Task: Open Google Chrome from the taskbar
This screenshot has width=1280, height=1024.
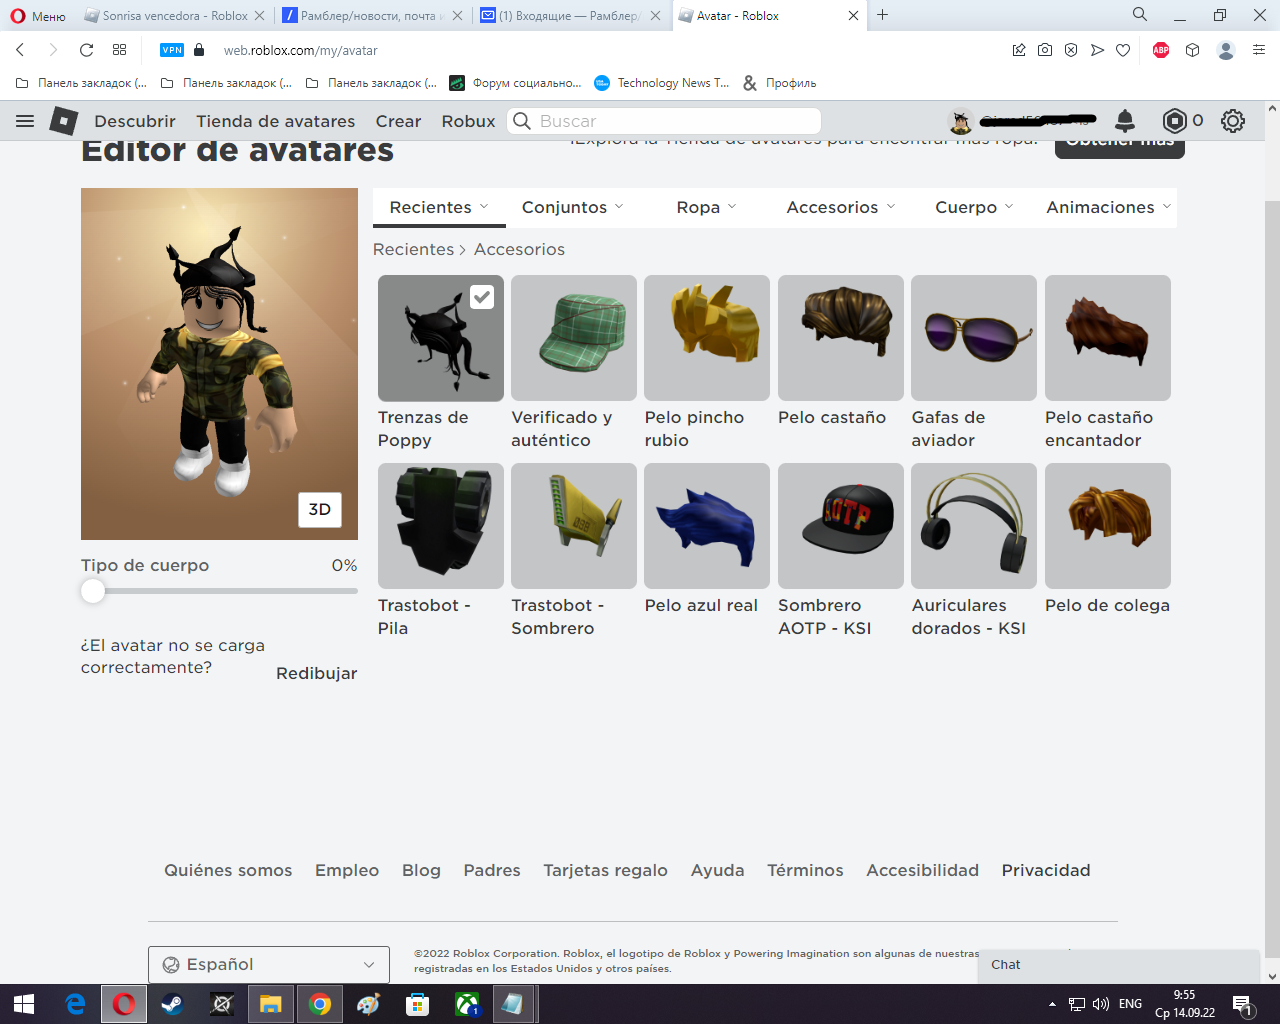Action: pyautogui.click(x=320, y=1004)
